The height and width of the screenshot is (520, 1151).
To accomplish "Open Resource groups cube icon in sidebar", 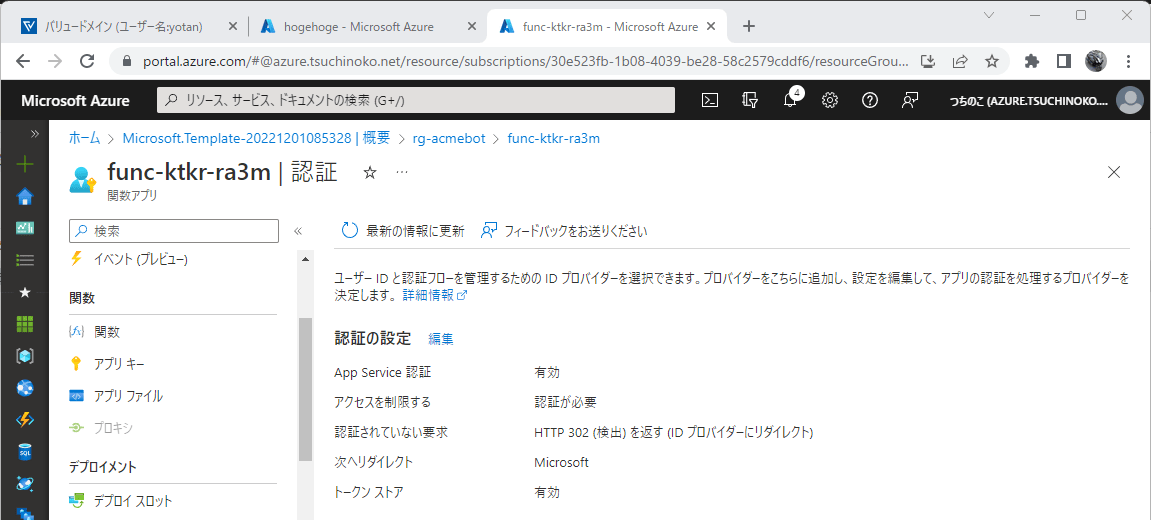I will (x=25, y=355).
